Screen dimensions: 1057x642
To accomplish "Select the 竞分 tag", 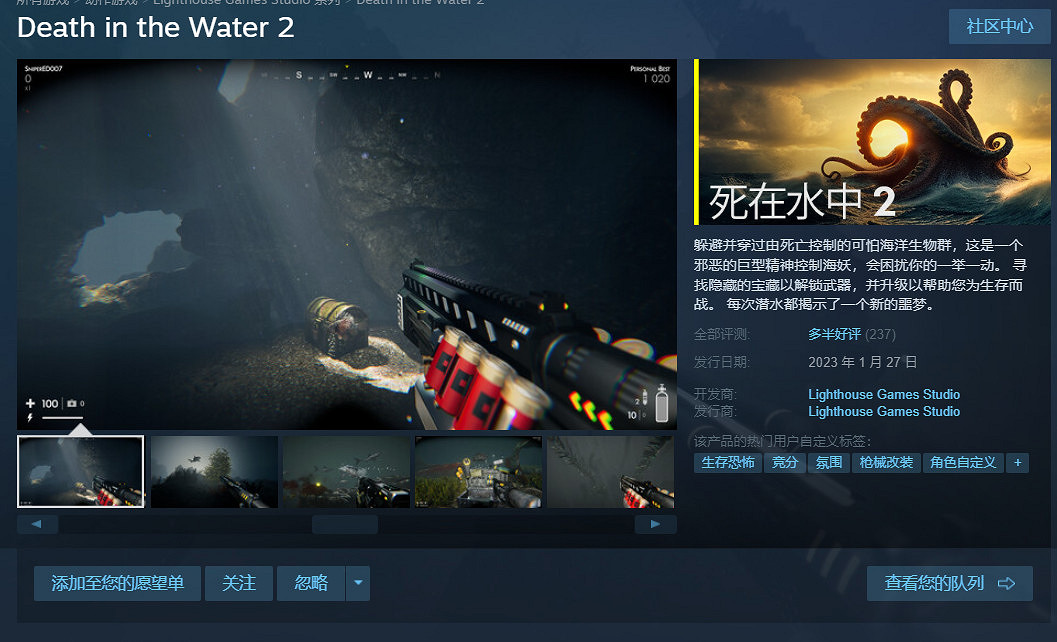I will (x=785, y=462).
